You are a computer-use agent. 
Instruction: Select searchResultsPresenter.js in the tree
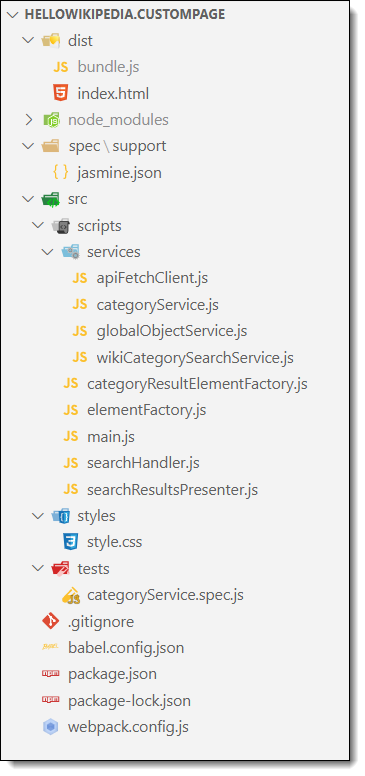(x=172, y=489)
